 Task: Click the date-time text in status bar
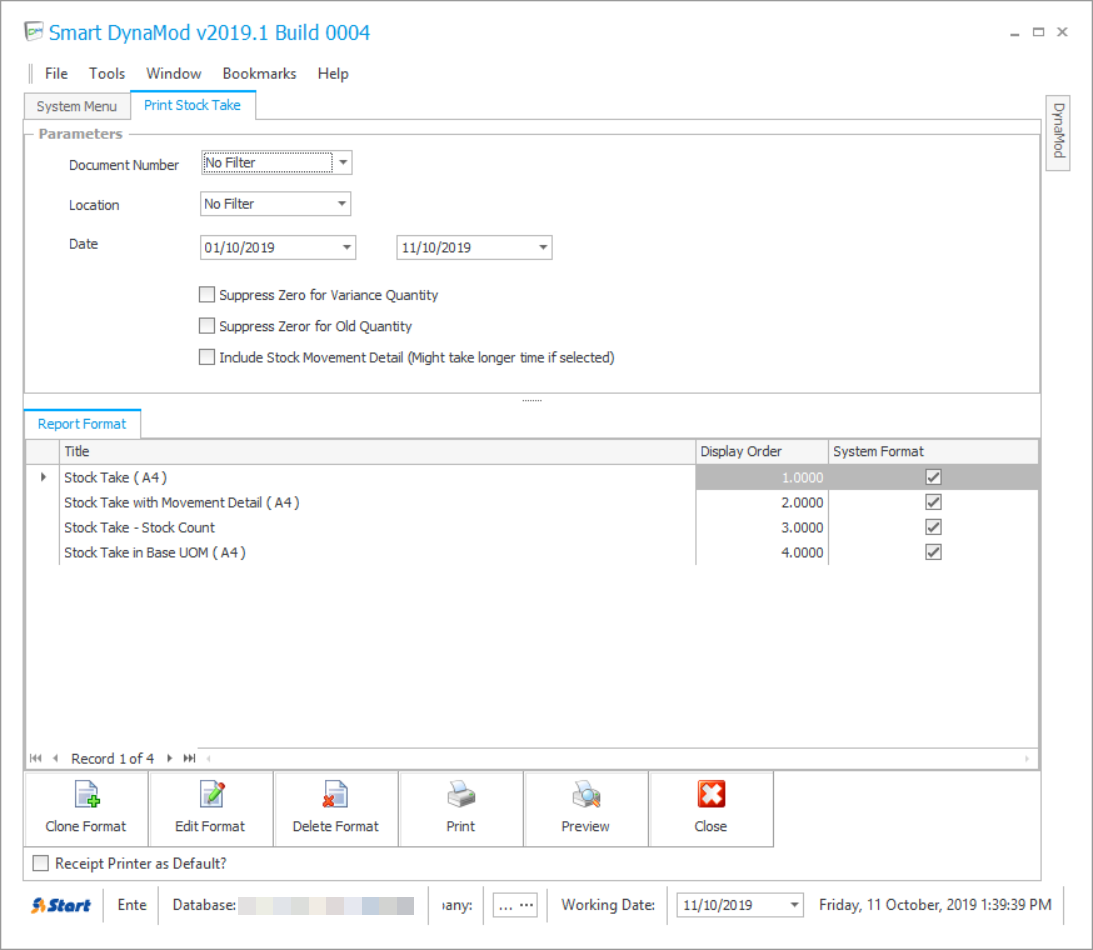pyautogui.click(x=935, y=905)
